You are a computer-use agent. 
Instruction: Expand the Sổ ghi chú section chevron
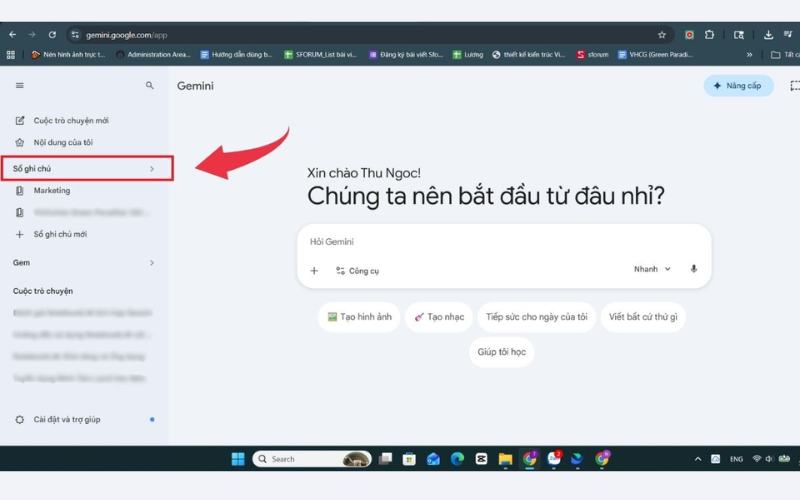point(152,169)
